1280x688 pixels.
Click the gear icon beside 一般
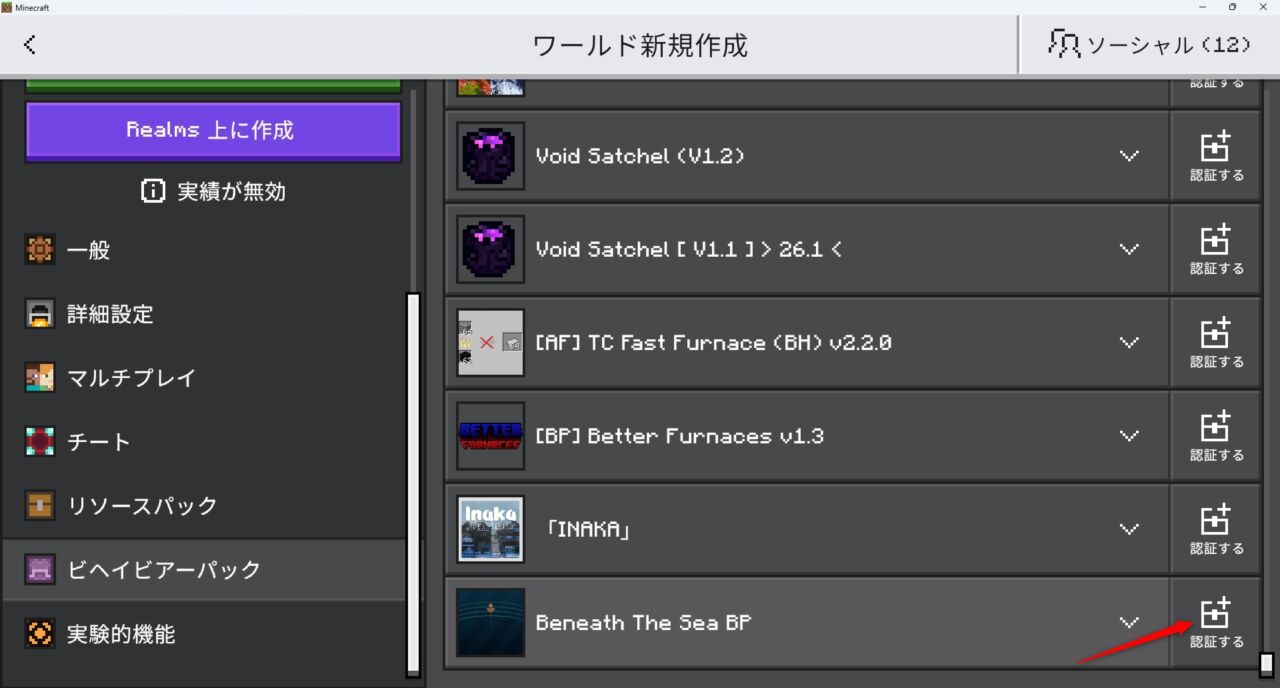coord(40,250)
